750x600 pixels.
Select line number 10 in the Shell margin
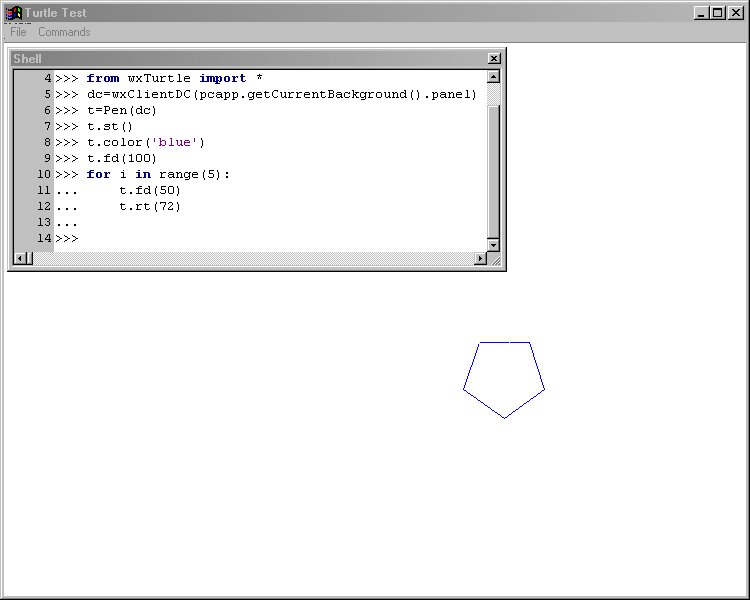click(45, 174)
